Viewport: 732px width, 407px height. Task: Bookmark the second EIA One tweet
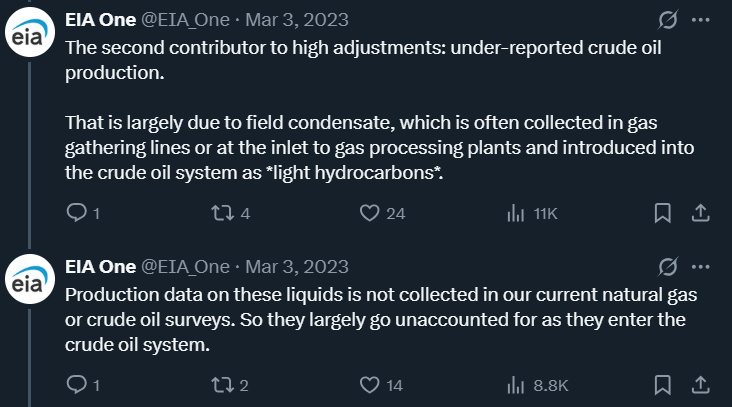coord(662,384)
